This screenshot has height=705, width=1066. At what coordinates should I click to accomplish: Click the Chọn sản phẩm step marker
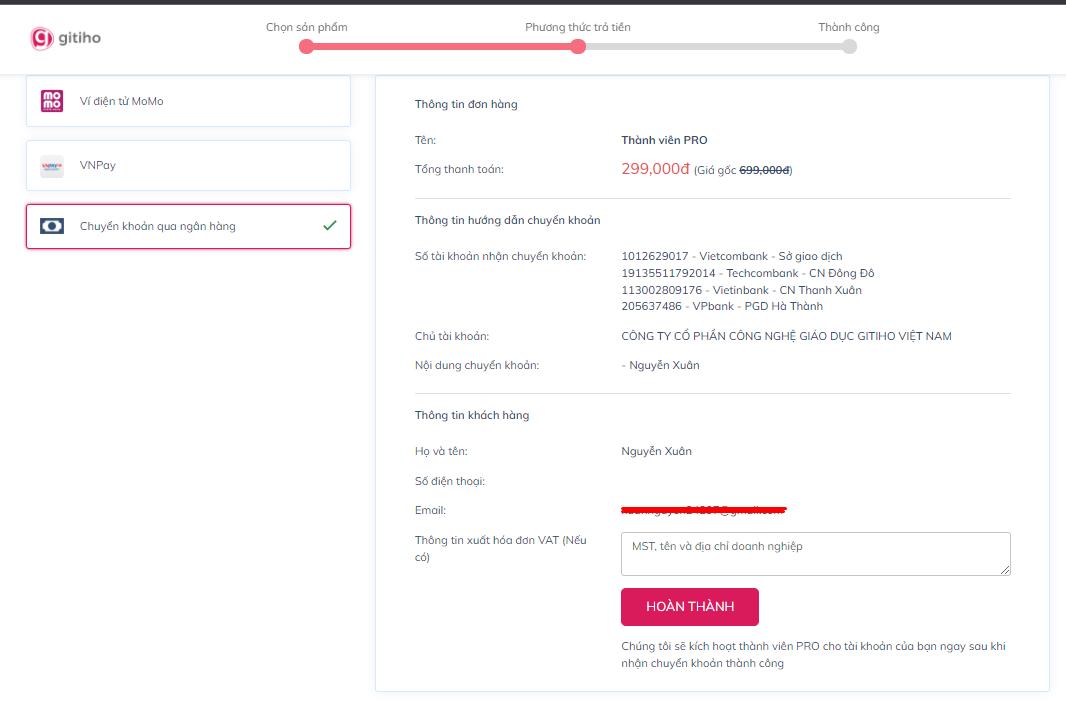307,47
